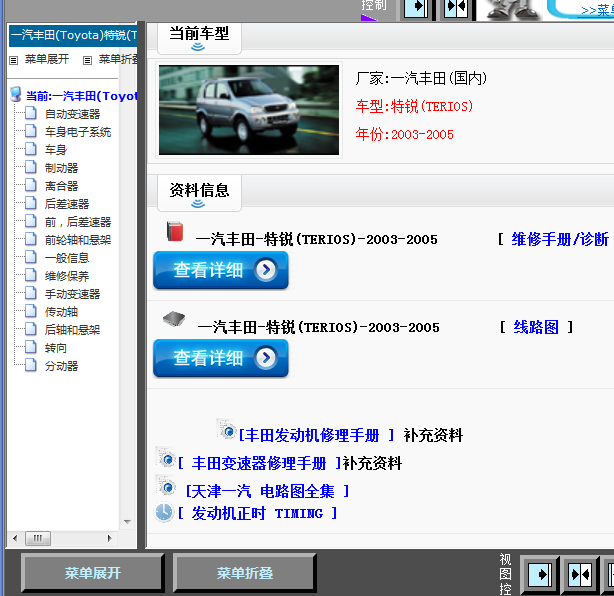Open the 离合器 entry
Viewport: 614px width, 596px height.
tap(61, 186)
